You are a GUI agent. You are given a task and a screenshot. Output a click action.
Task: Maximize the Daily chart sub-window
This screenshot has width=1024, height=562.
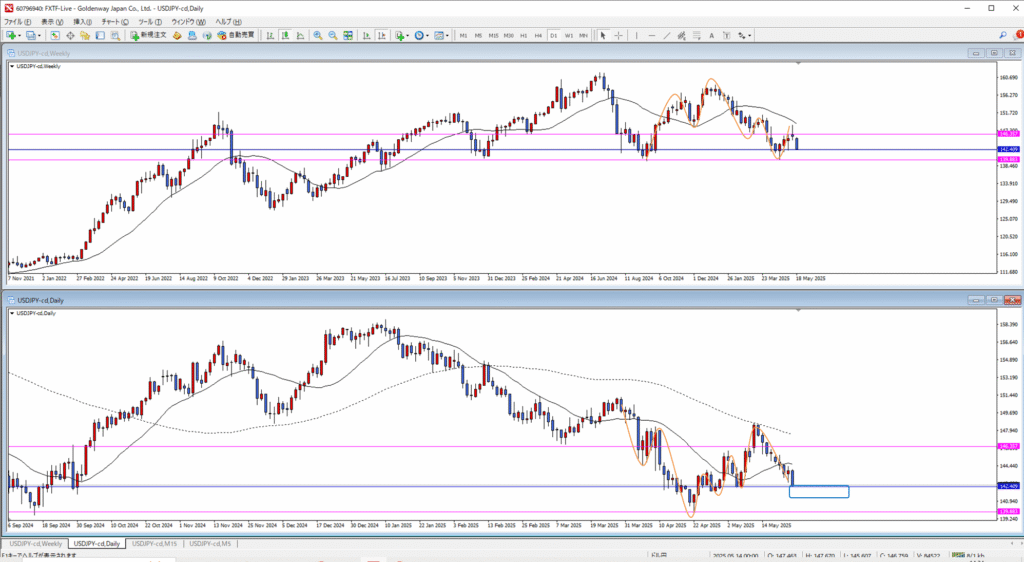(994, 300)
